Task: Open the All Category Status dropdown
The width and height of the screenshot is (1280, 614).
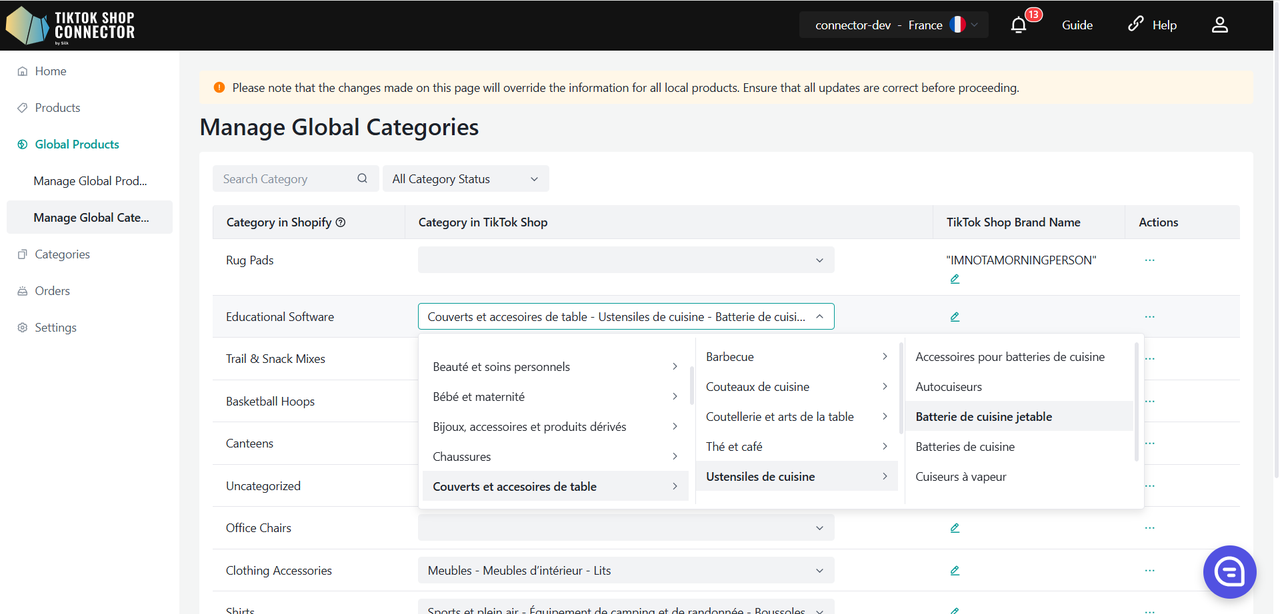Action: pos(465,179)
